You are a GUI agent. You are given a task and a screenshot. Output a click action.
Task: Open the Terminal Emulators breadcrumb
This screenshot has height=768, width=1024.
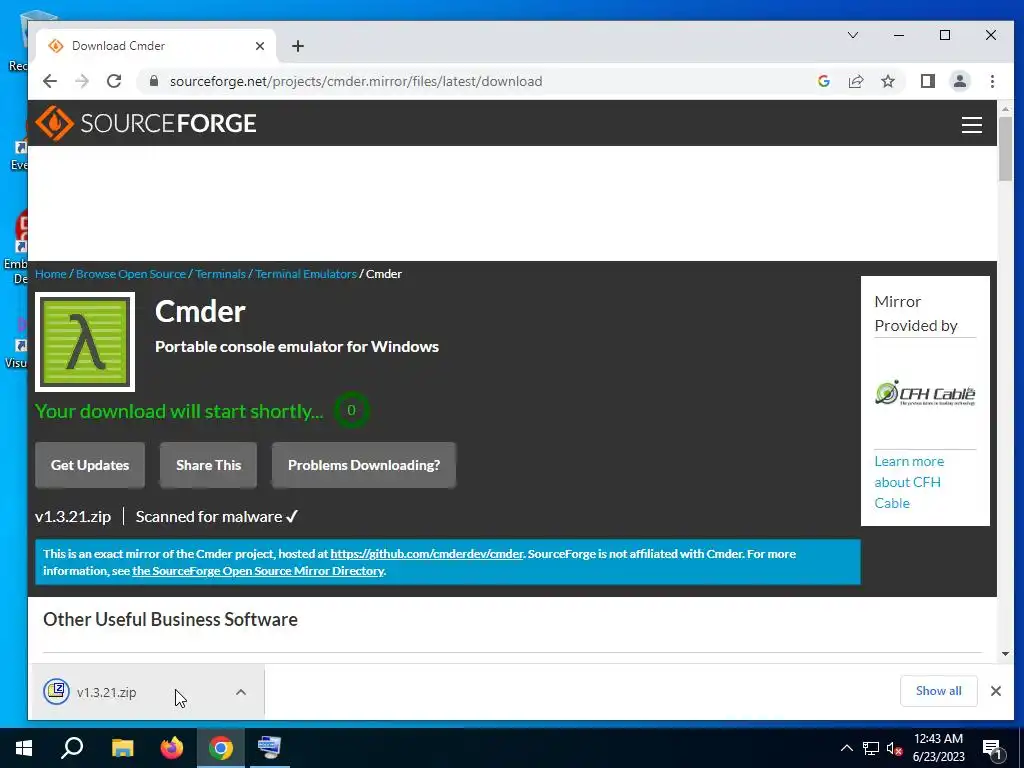click(x=306, y=274)
